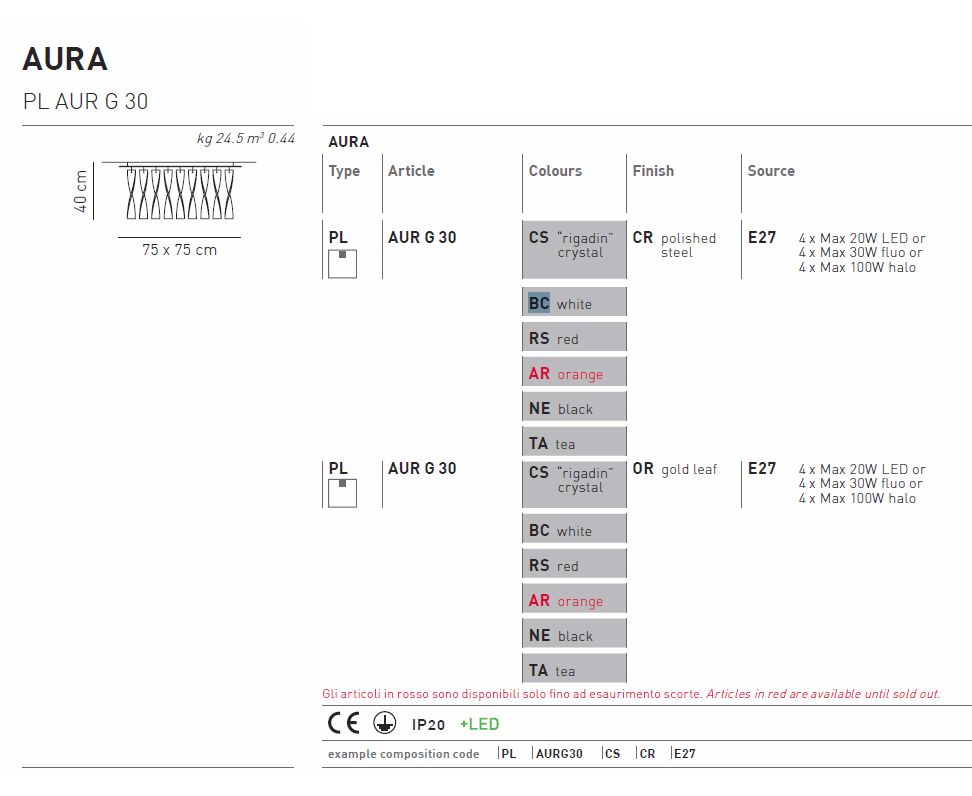
Task: Click the CR polished steel finish
Action: 674,244
